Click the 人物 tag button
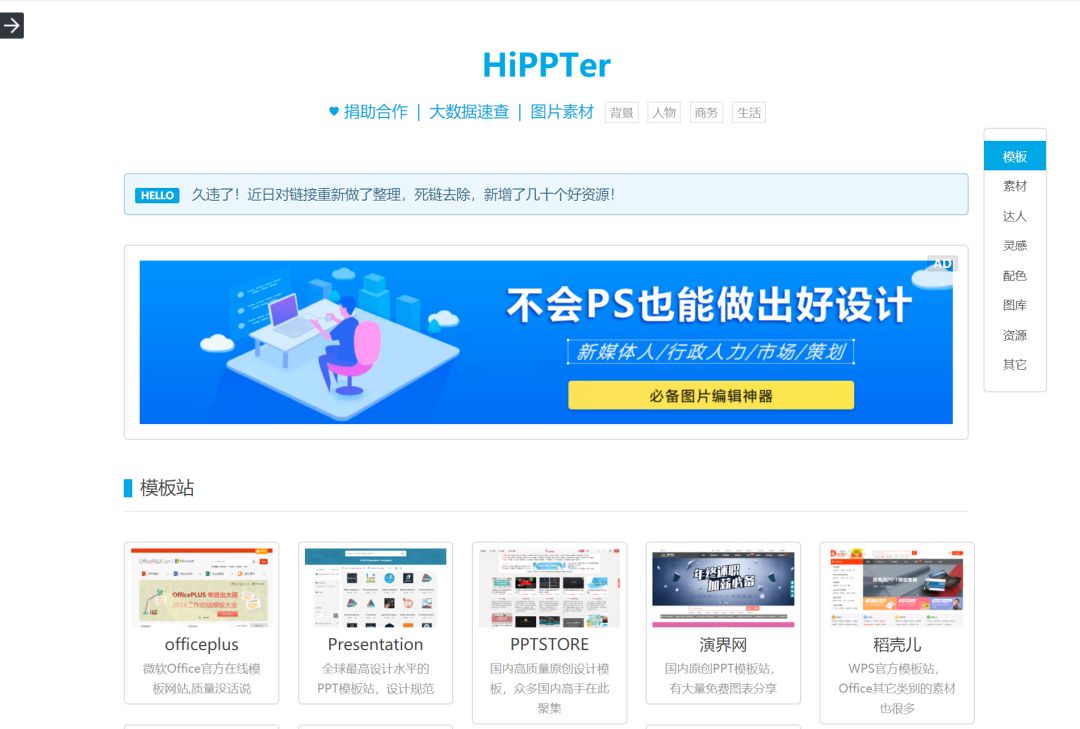This screenshot has height=729, width=1080. (664, 112)
